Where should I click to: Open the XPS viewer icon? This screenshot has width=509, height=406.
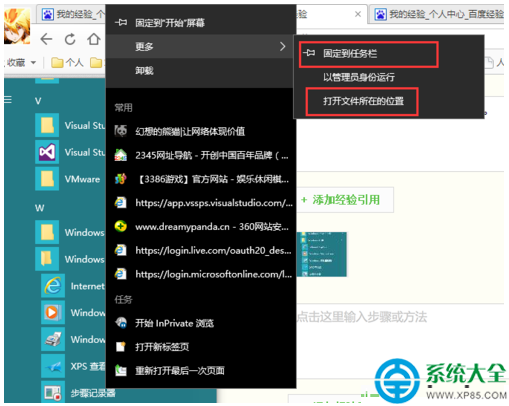(x=53, y=366)
